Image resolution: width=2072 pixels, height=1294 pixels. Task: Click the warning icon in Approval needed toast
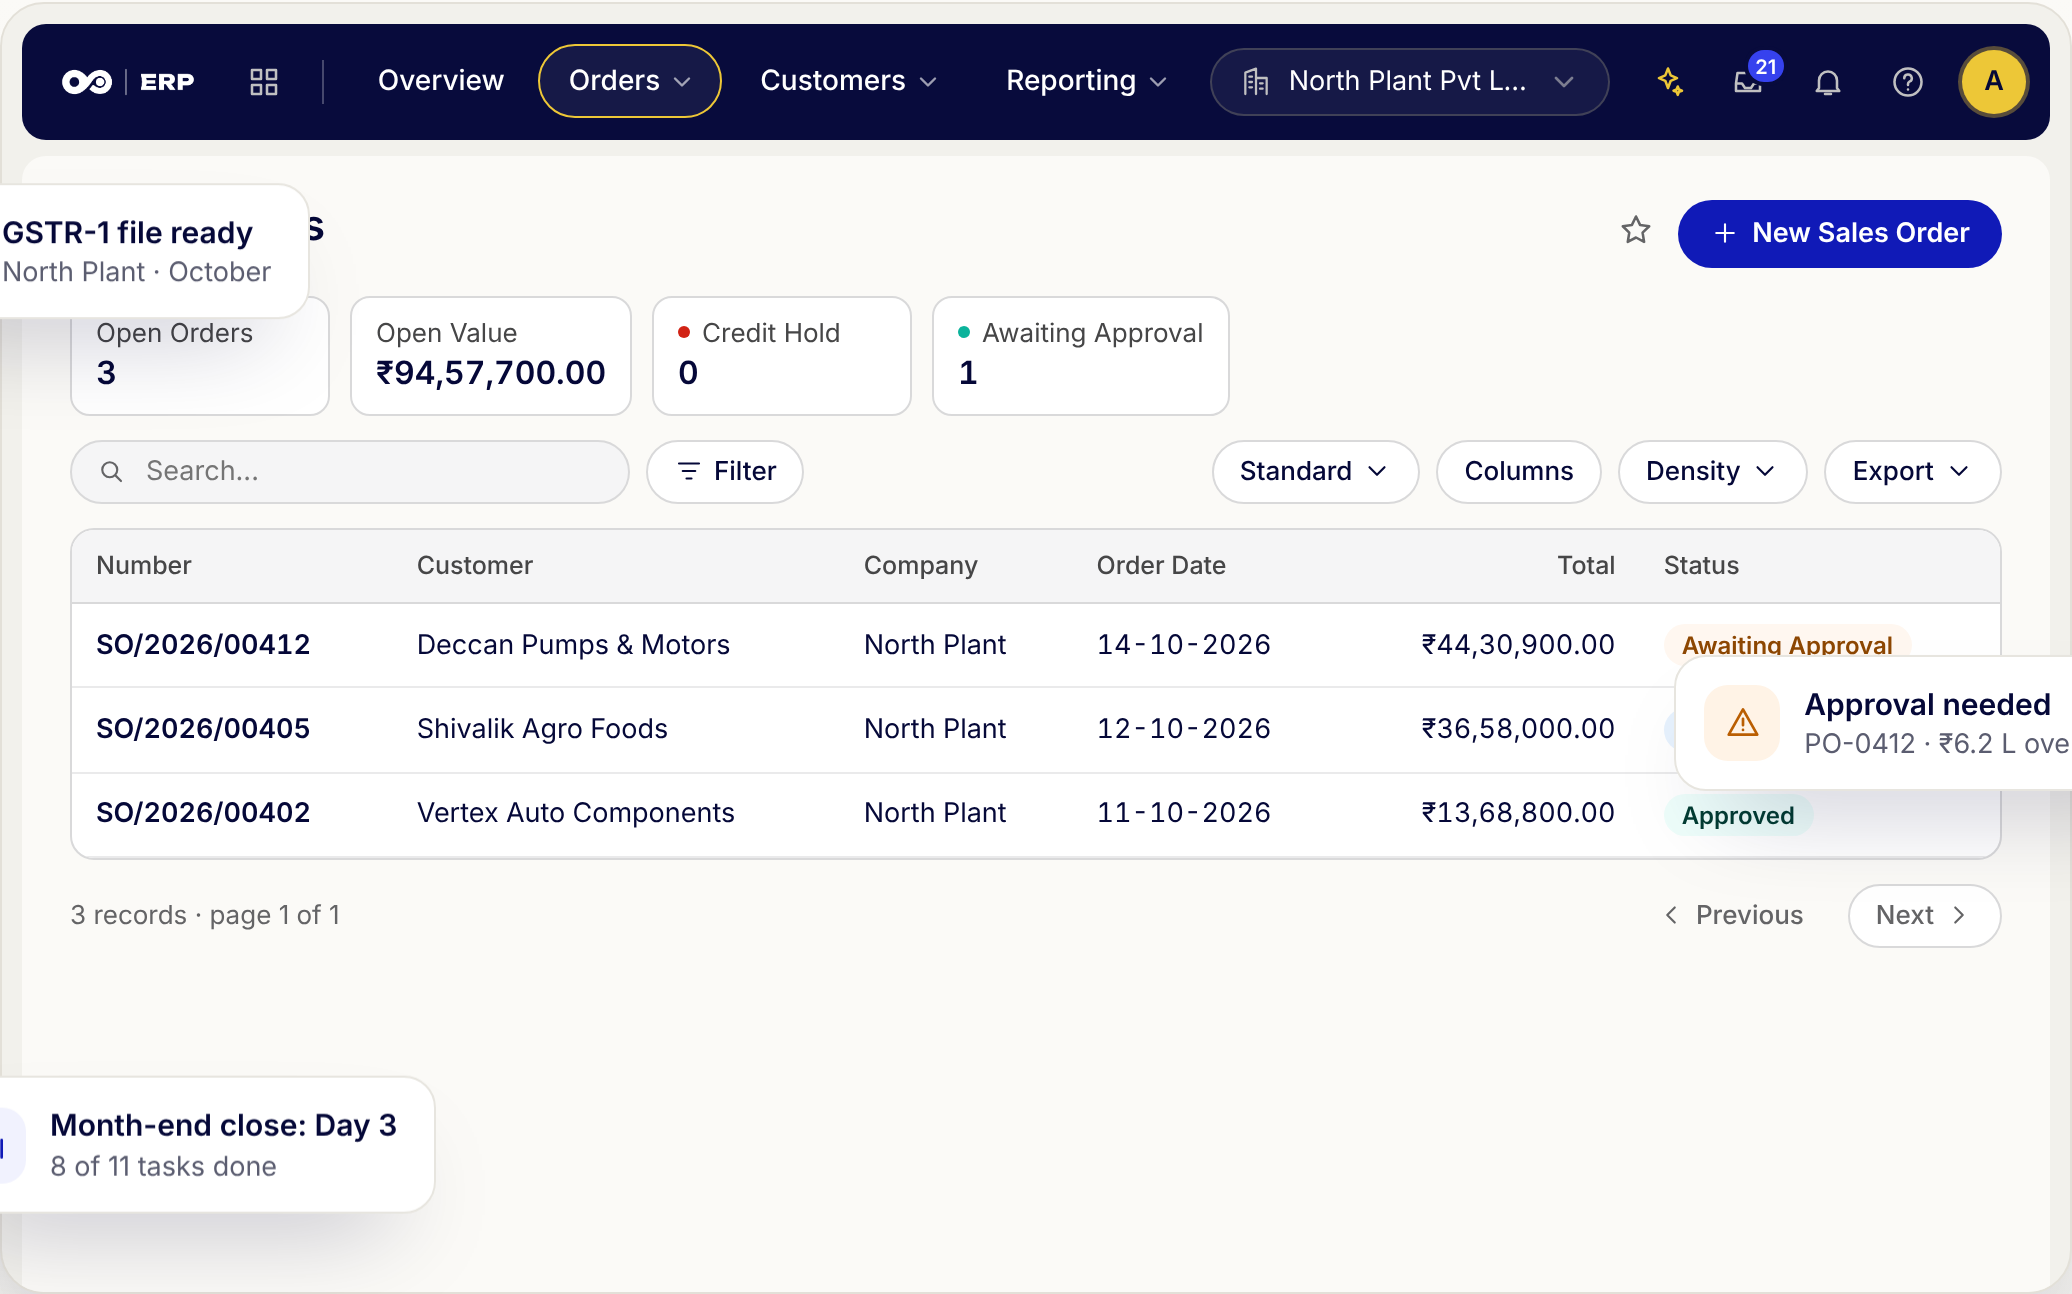pyautogui.click(x=1743, y=723)
